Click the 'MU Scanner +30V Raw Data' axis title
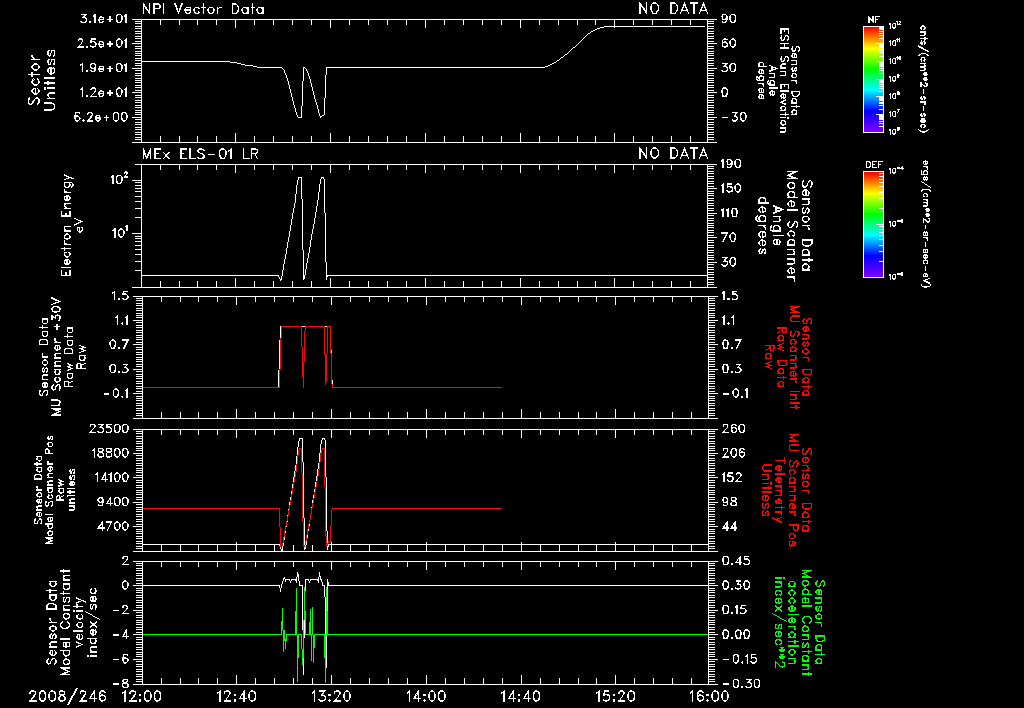Screen dimensions: 1024x708 (63, 358)
